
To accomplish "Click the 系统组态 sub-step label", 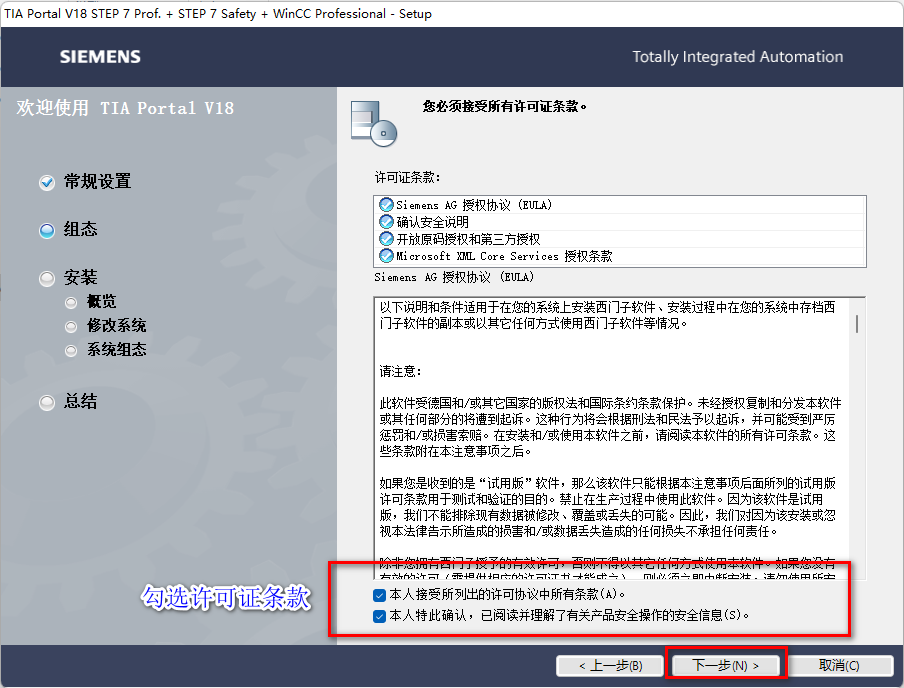I will click(116, 349).
